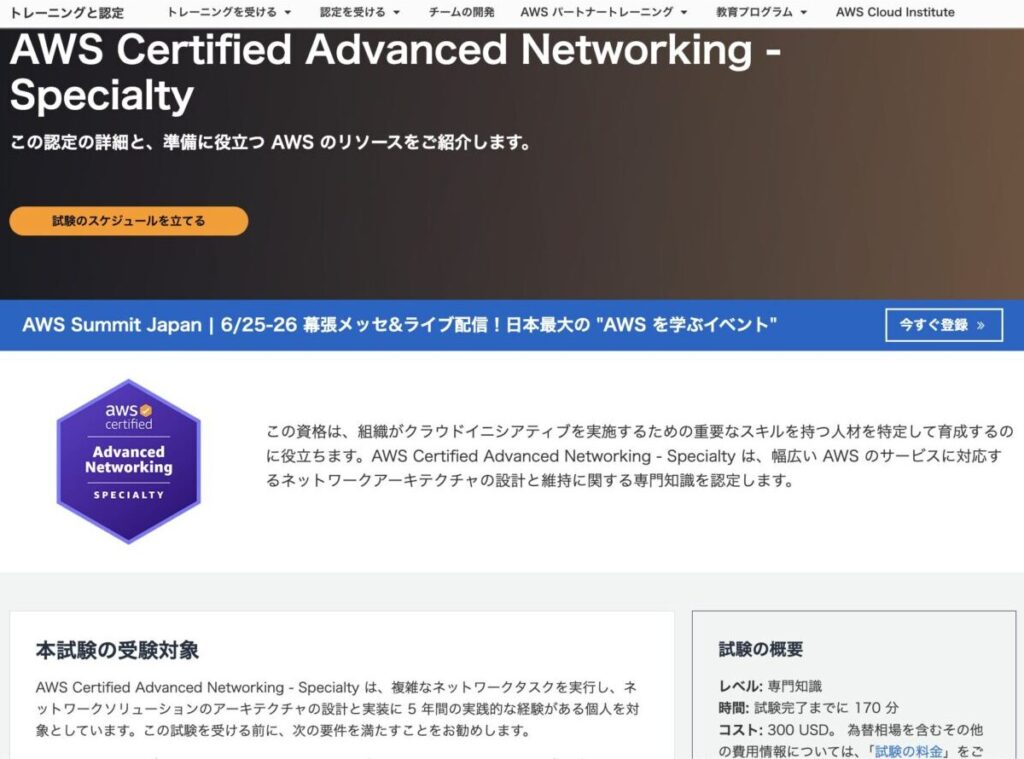Click the Advanced Networking Specialty badge
The image size is (1024, 759).
[129, 461]
